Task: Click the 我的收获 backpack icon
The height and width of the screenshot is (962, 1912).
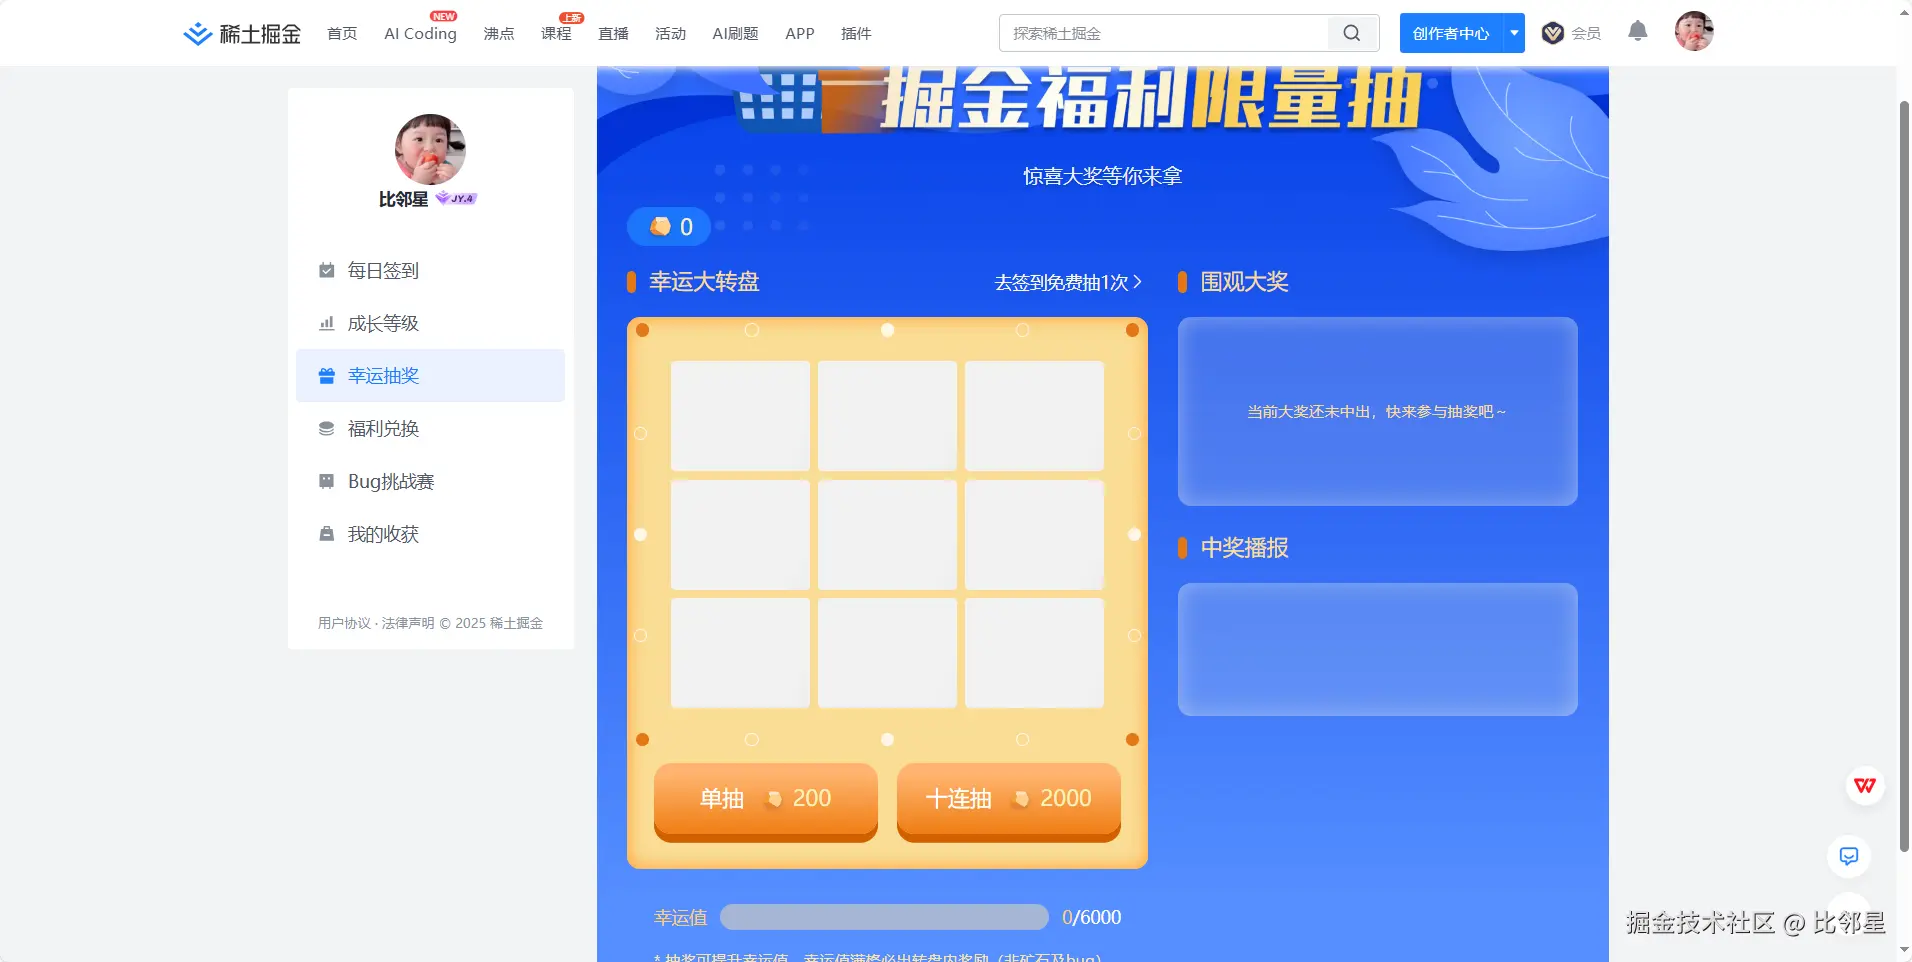Action: (x=326, y=534)
